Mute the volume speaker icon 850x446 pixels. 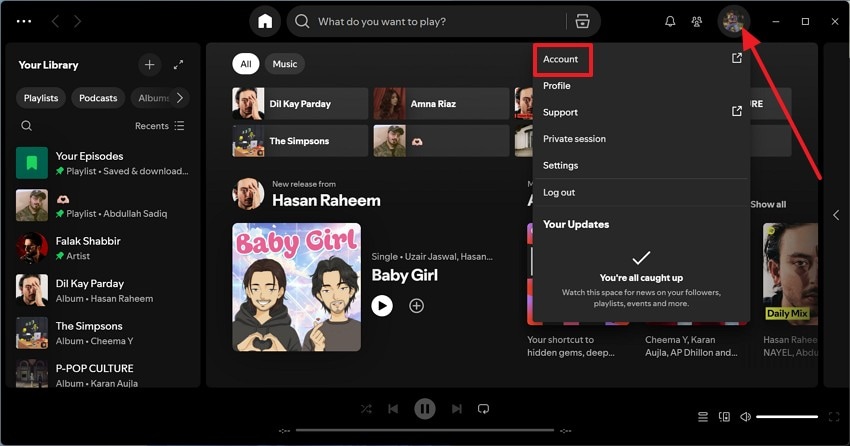coord(746,417)
